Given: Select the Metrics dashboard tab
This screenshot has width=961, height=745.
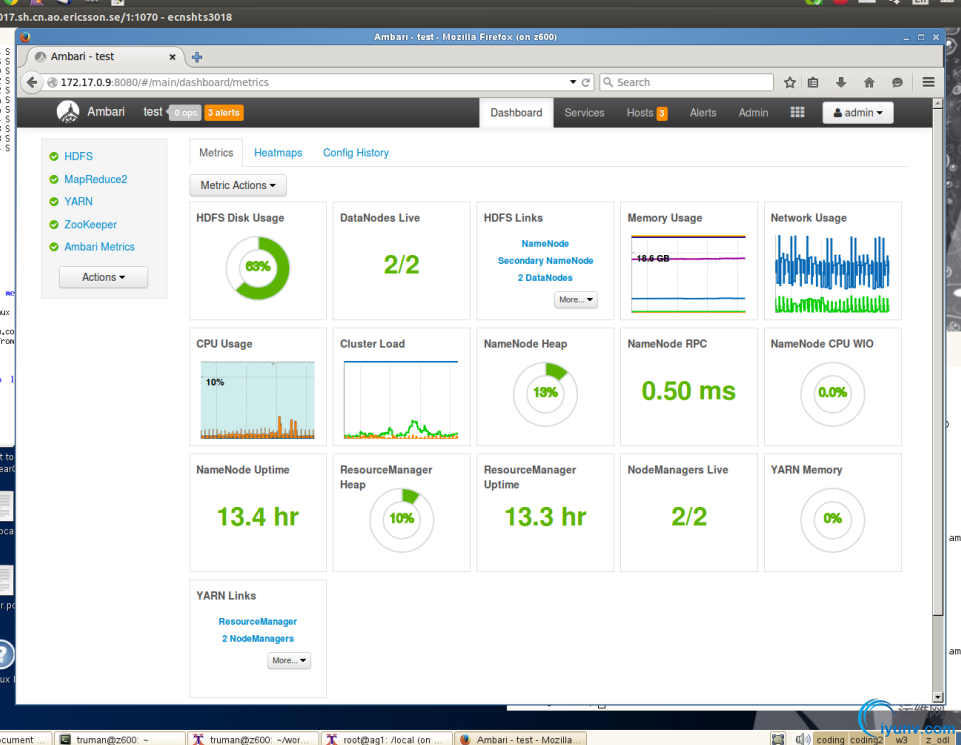Looking at the screenshot, I should point(216,153).
